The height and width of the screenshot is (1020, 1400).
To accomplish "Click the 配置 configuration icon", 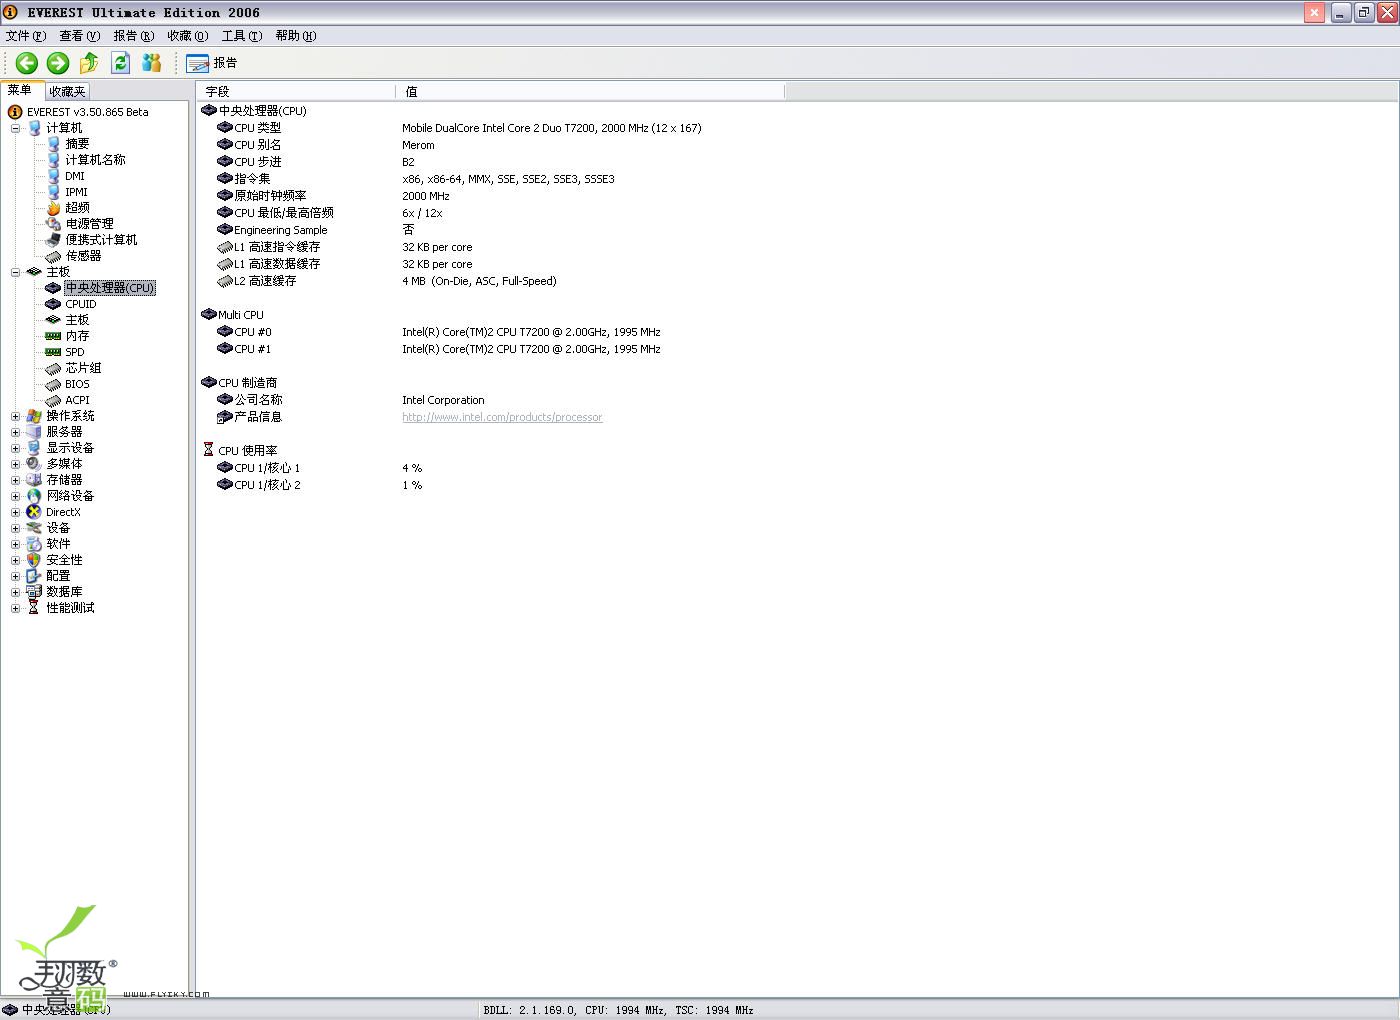I will click(x=34, y=576).
